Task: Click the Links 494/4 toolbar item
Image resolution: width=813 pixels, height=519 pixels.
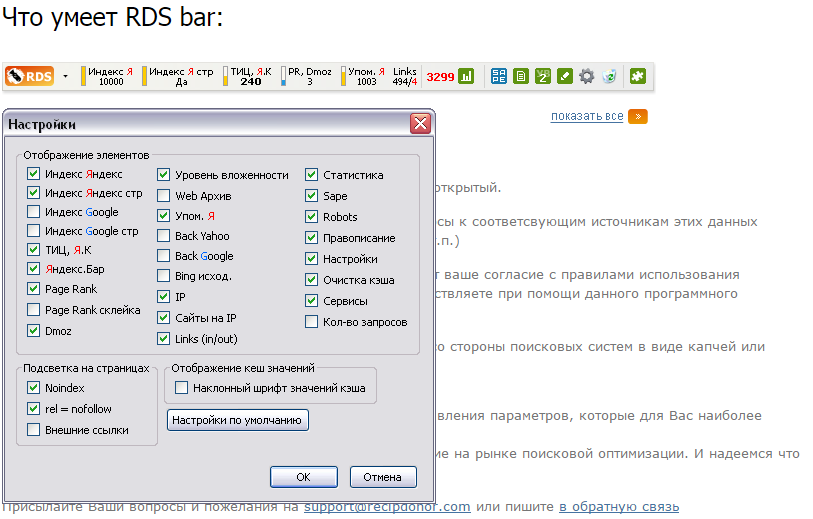Action: (x=404, y=76)
